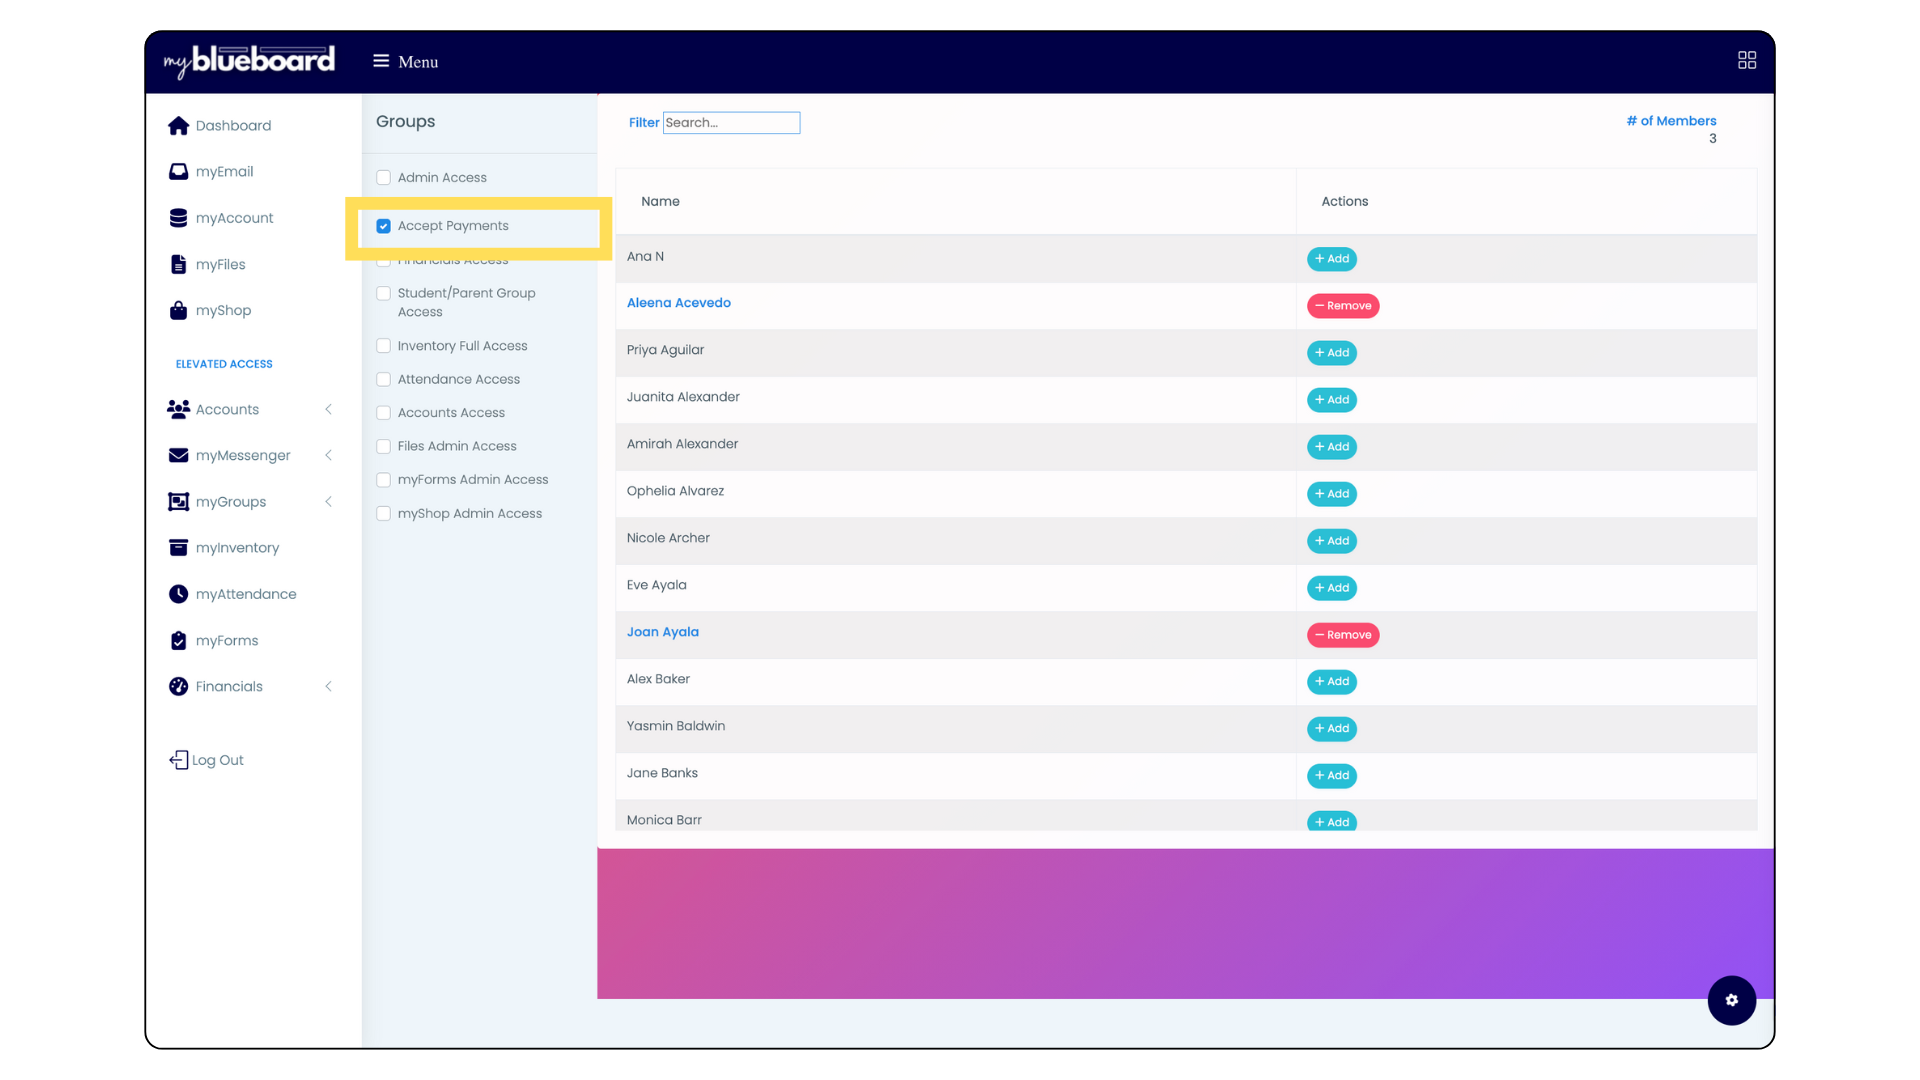Image resolution: width=1920 pixels, height=1080 pixels.
Task: Click the Log Out link
Action: point(207,760)
